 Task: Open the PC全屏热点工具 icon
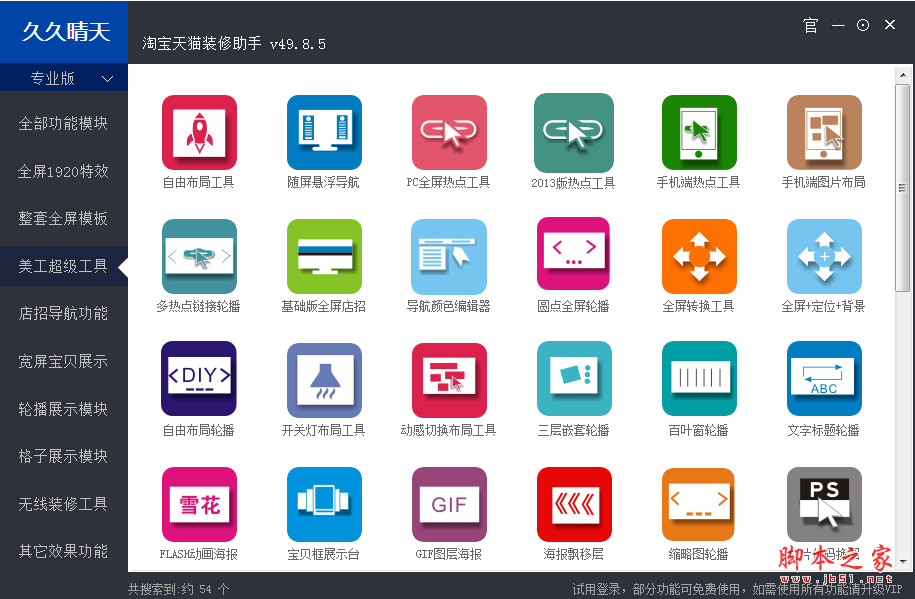point(449,133)
